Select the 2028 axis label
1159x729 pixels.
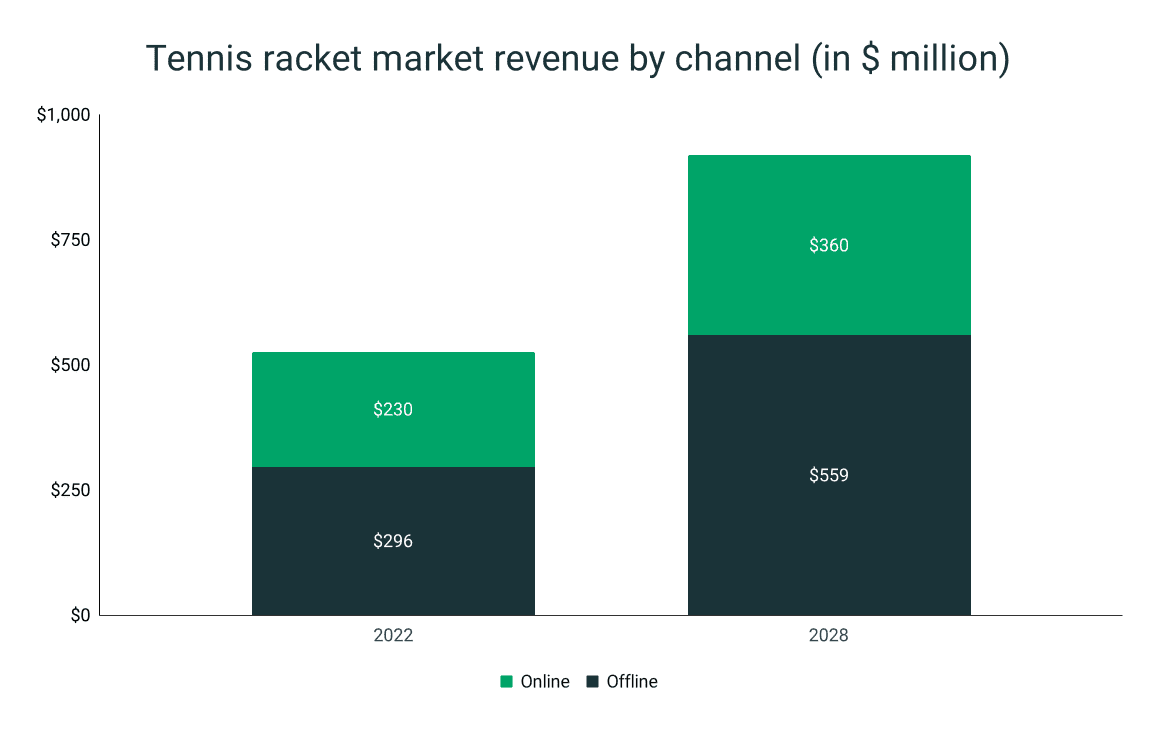click(x=828, y=634)
